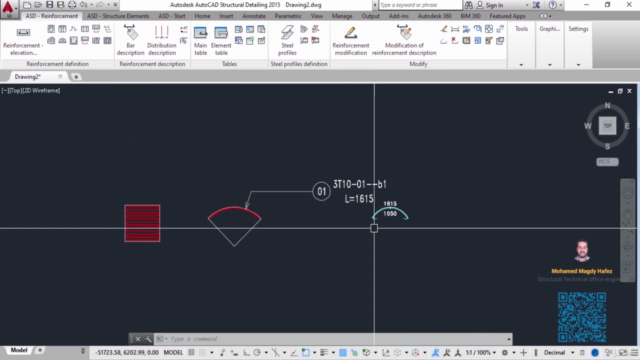
Task: Open the Manage ribbon tab
Action: click(x=342, y=16)
